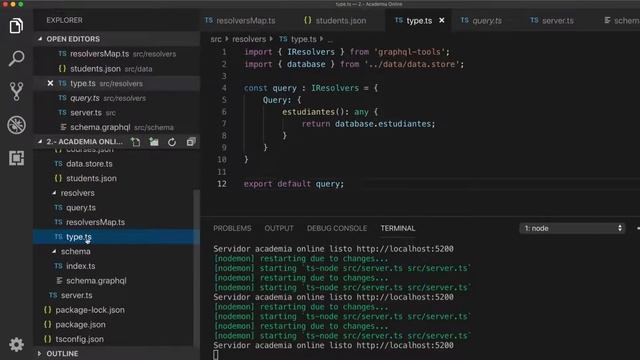Click 'IResolvers' in the first import line

pos(311,52)
